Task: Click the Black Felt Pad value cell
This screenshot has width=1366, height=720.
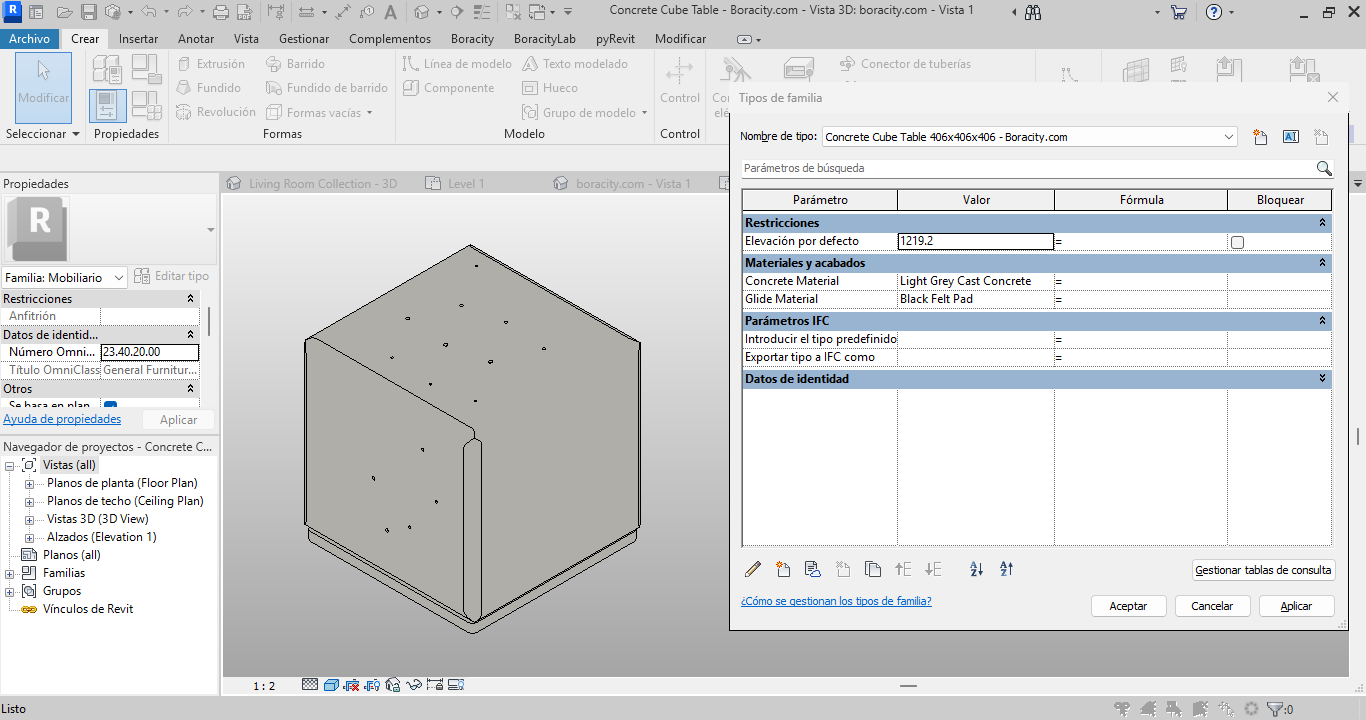Action: click(976, 299)
